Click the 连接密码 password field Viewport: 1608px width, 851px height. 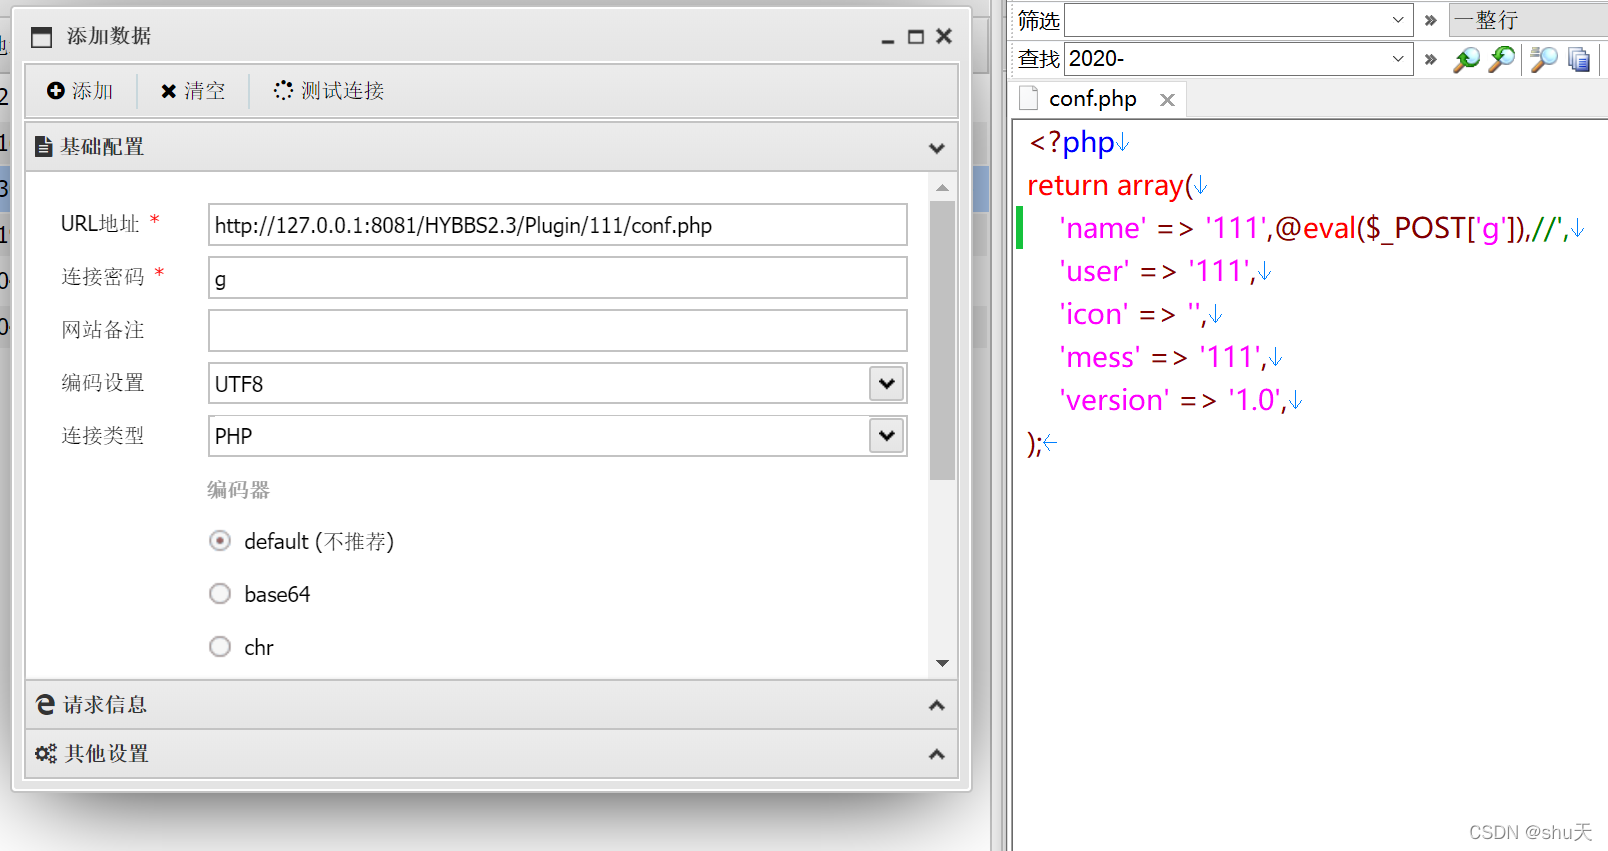click(x=558, y=278)
